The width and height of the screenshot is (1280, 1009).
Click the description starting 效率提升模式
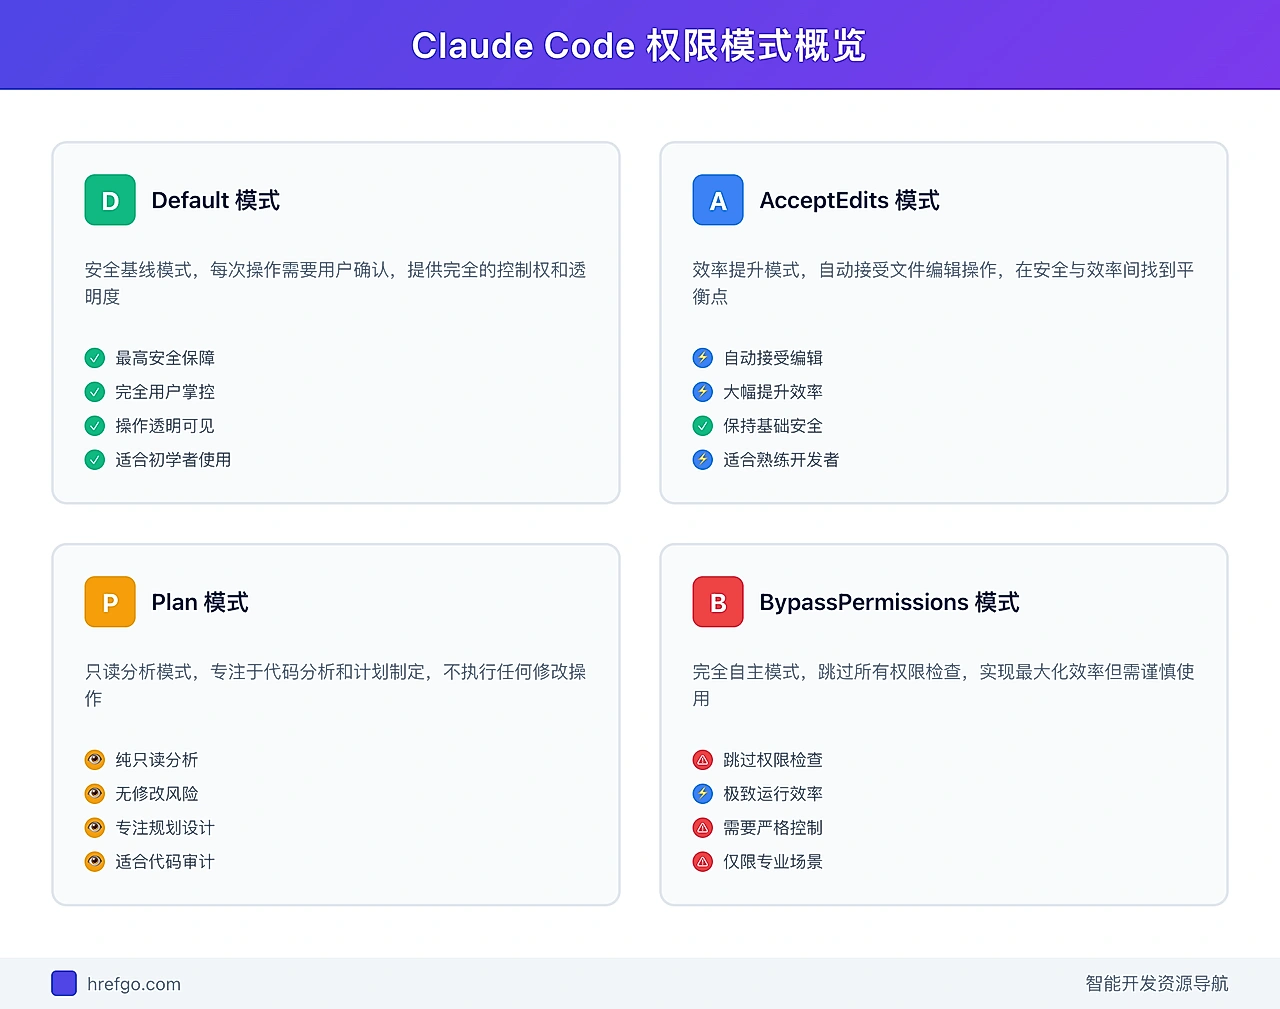tap(944, 283)
